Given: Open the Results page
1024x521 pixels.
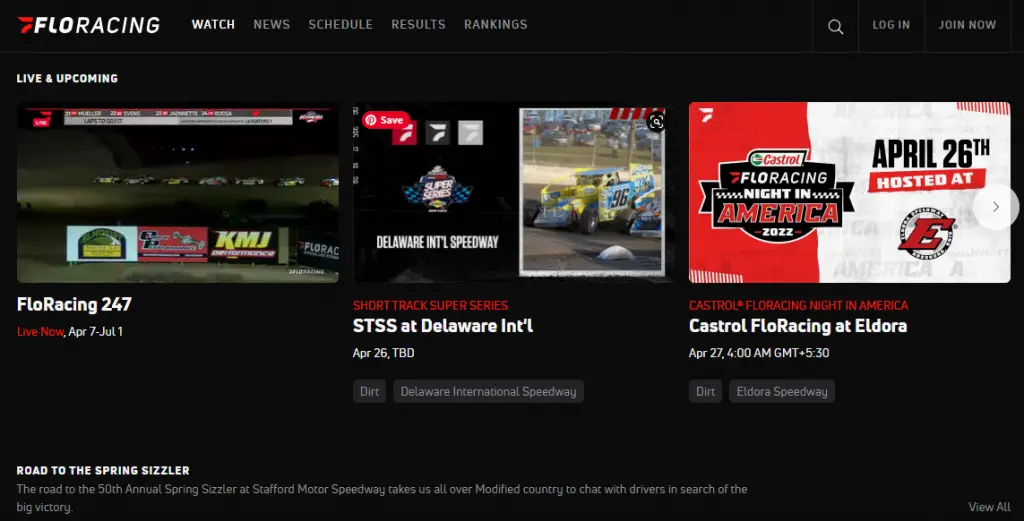Looking at the screenshot, I should (x=418, y=25).
